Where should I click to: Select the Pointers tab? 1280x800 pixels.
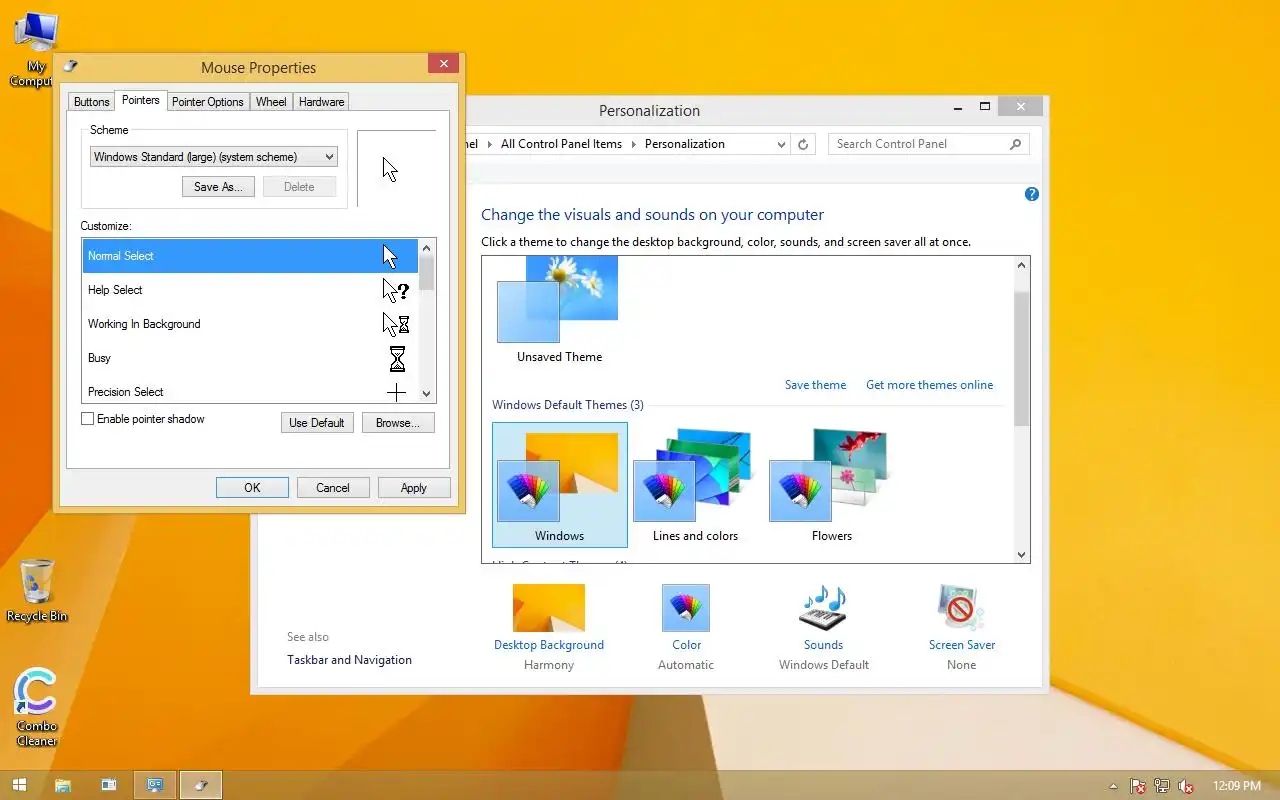coord(140,100)
